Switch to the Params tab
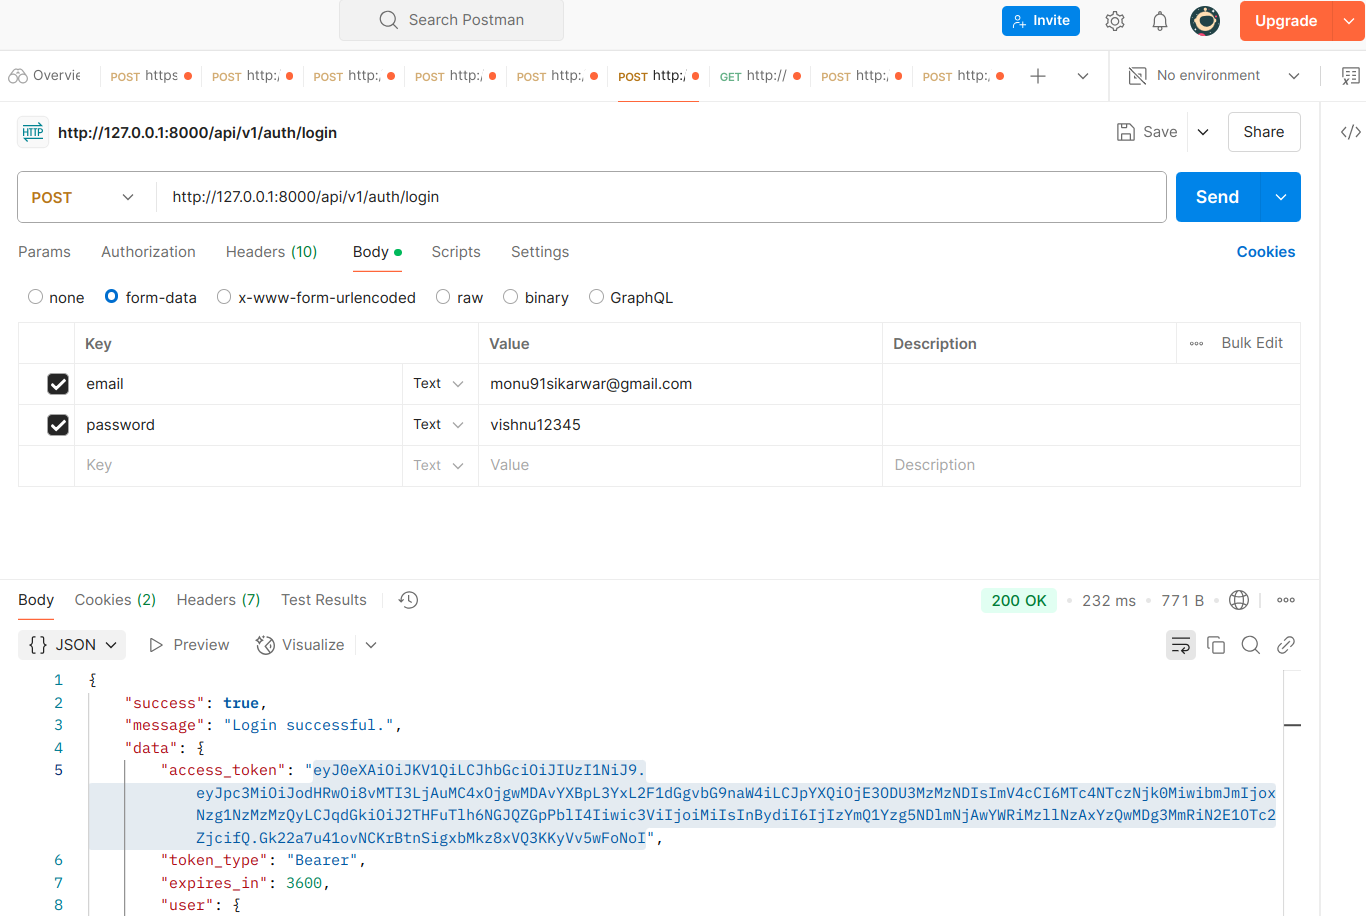The image size is (1366, 916). [45, 252]
